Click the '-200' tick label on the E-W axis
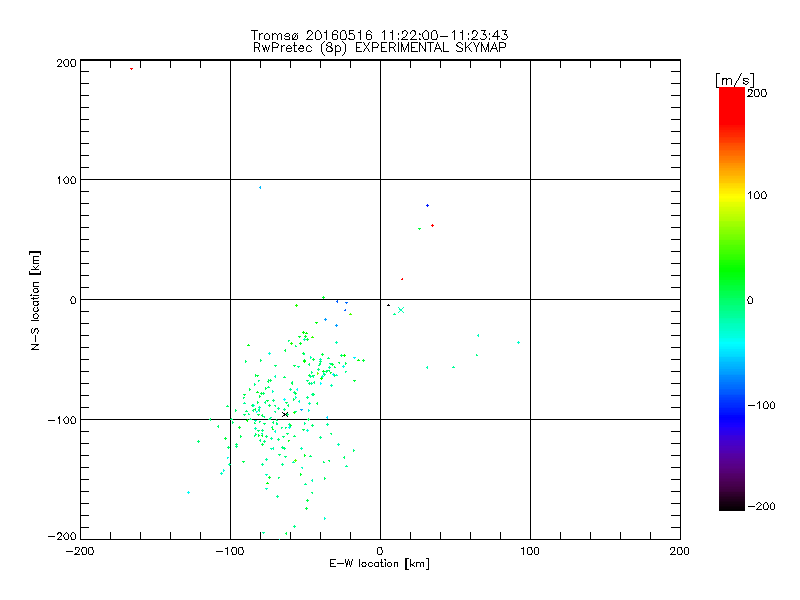The height and width of the screenshot is (600, 800). coord(81,551)
